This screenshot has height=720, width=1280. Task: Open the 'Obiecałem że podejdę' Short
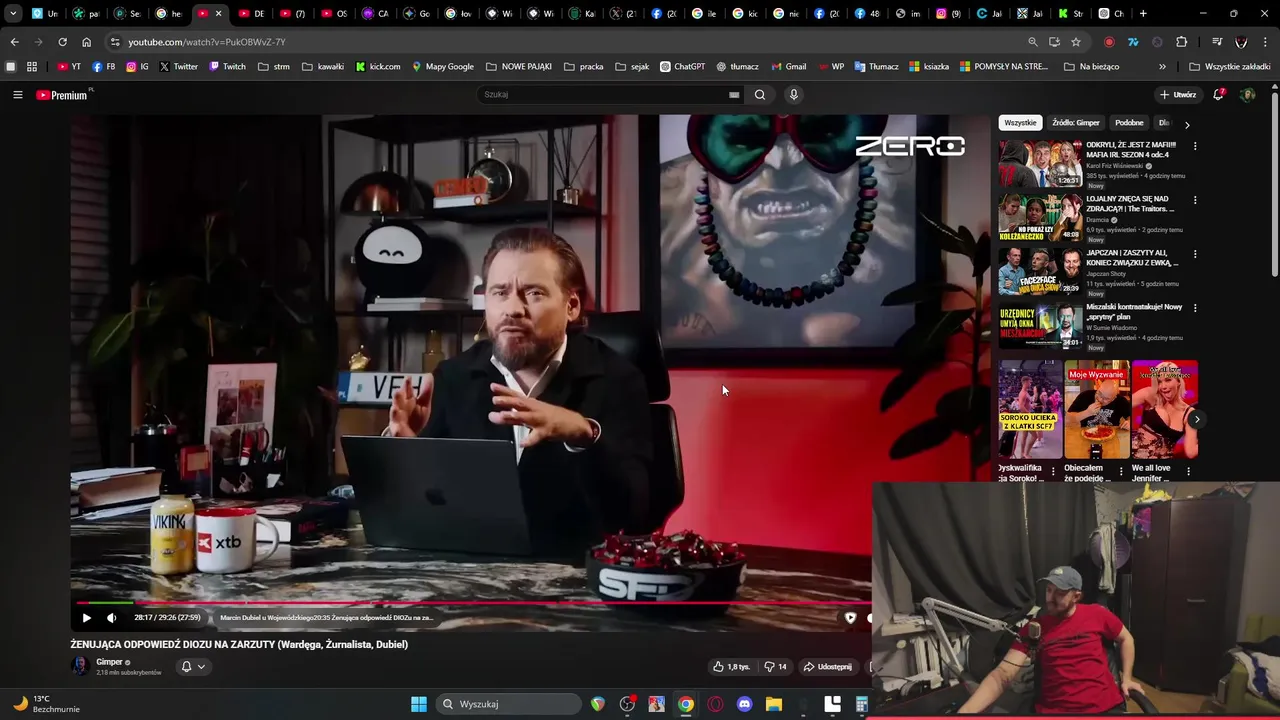point(1097,410)
